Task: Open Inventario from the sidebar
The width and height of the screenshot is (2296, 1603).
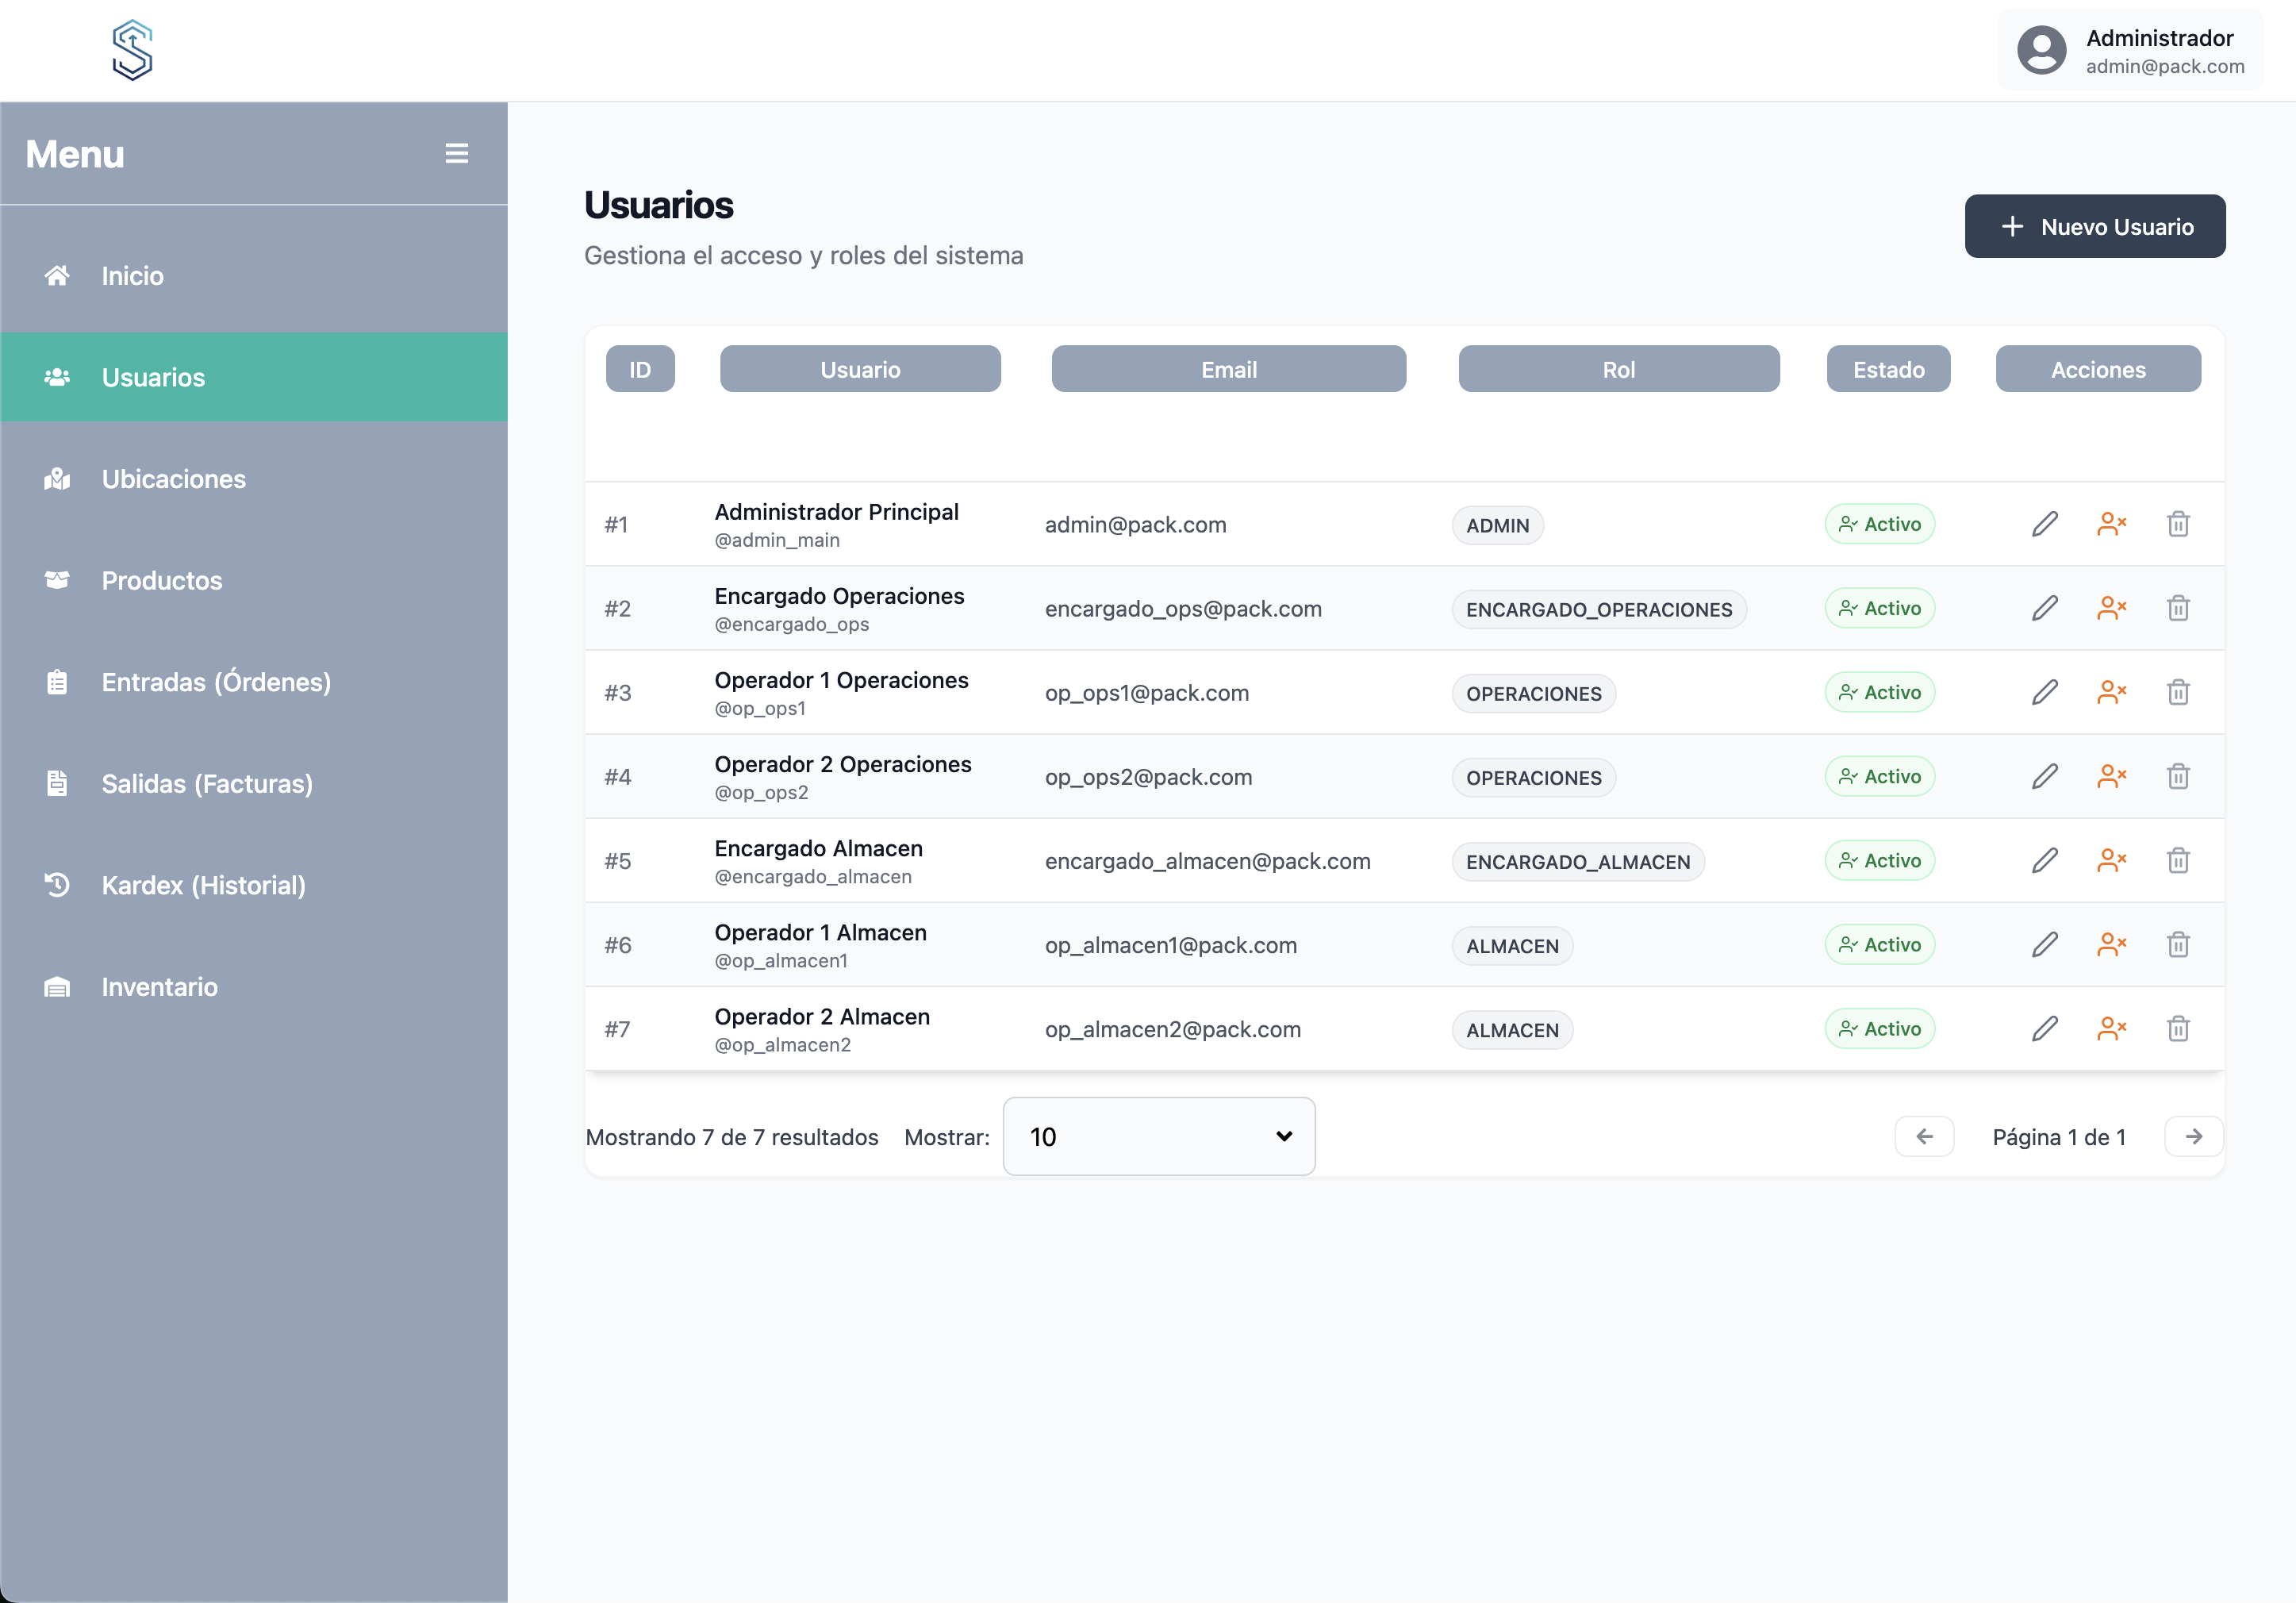Action: (x=159, y=987)
